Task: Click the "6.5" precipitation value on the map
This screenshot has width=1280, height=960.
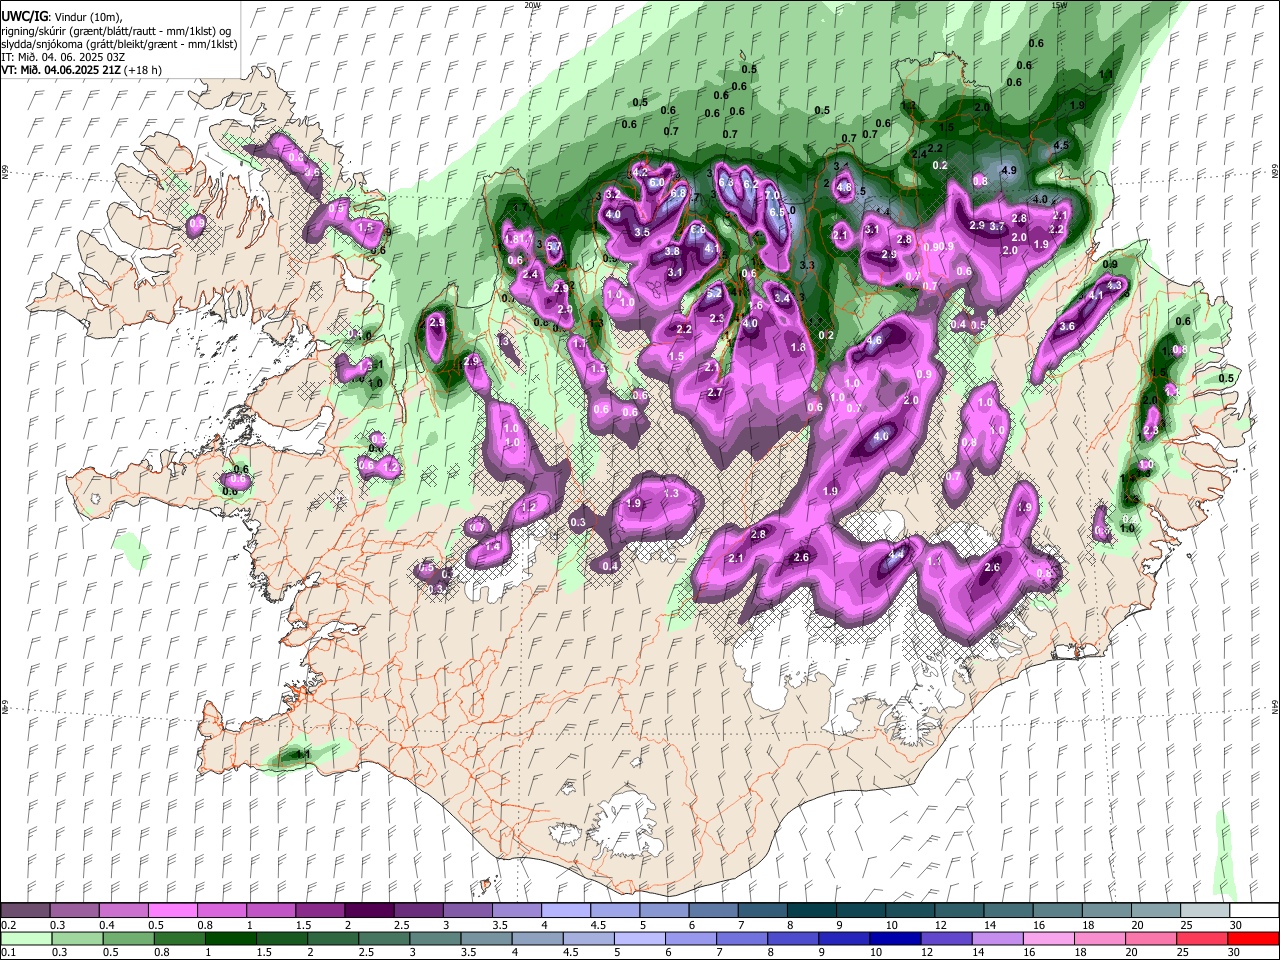Action: tap(776, 212)
